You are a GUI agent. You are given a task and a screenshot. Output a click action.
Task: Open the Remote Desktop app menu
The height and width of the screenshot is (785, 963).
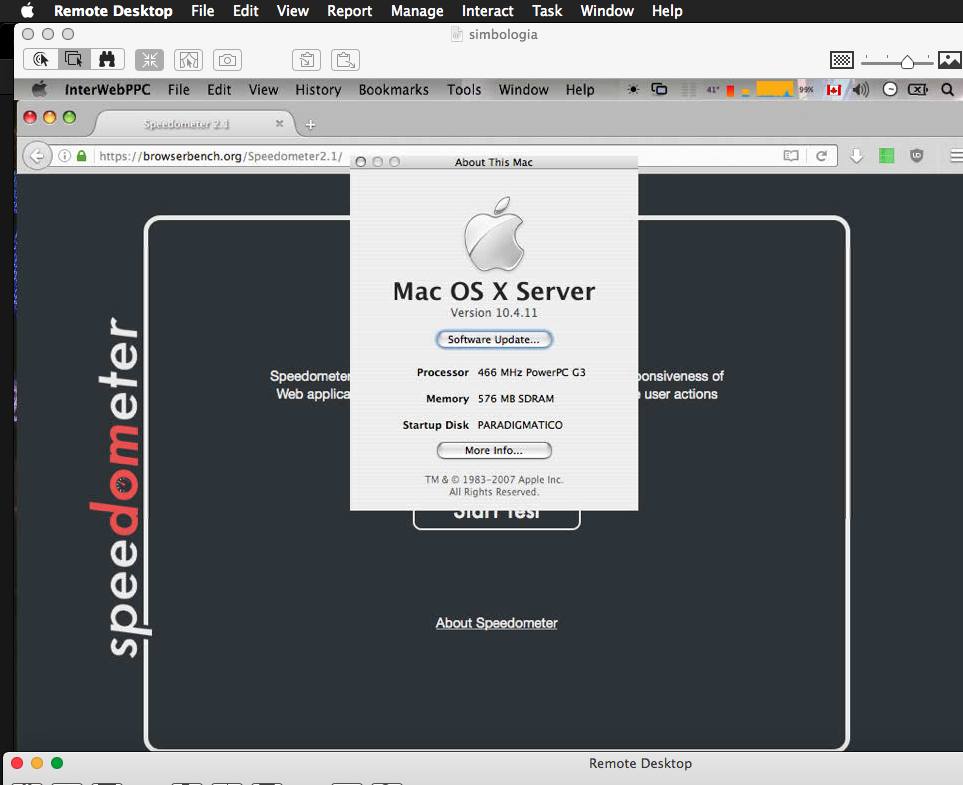click(113, 11)
